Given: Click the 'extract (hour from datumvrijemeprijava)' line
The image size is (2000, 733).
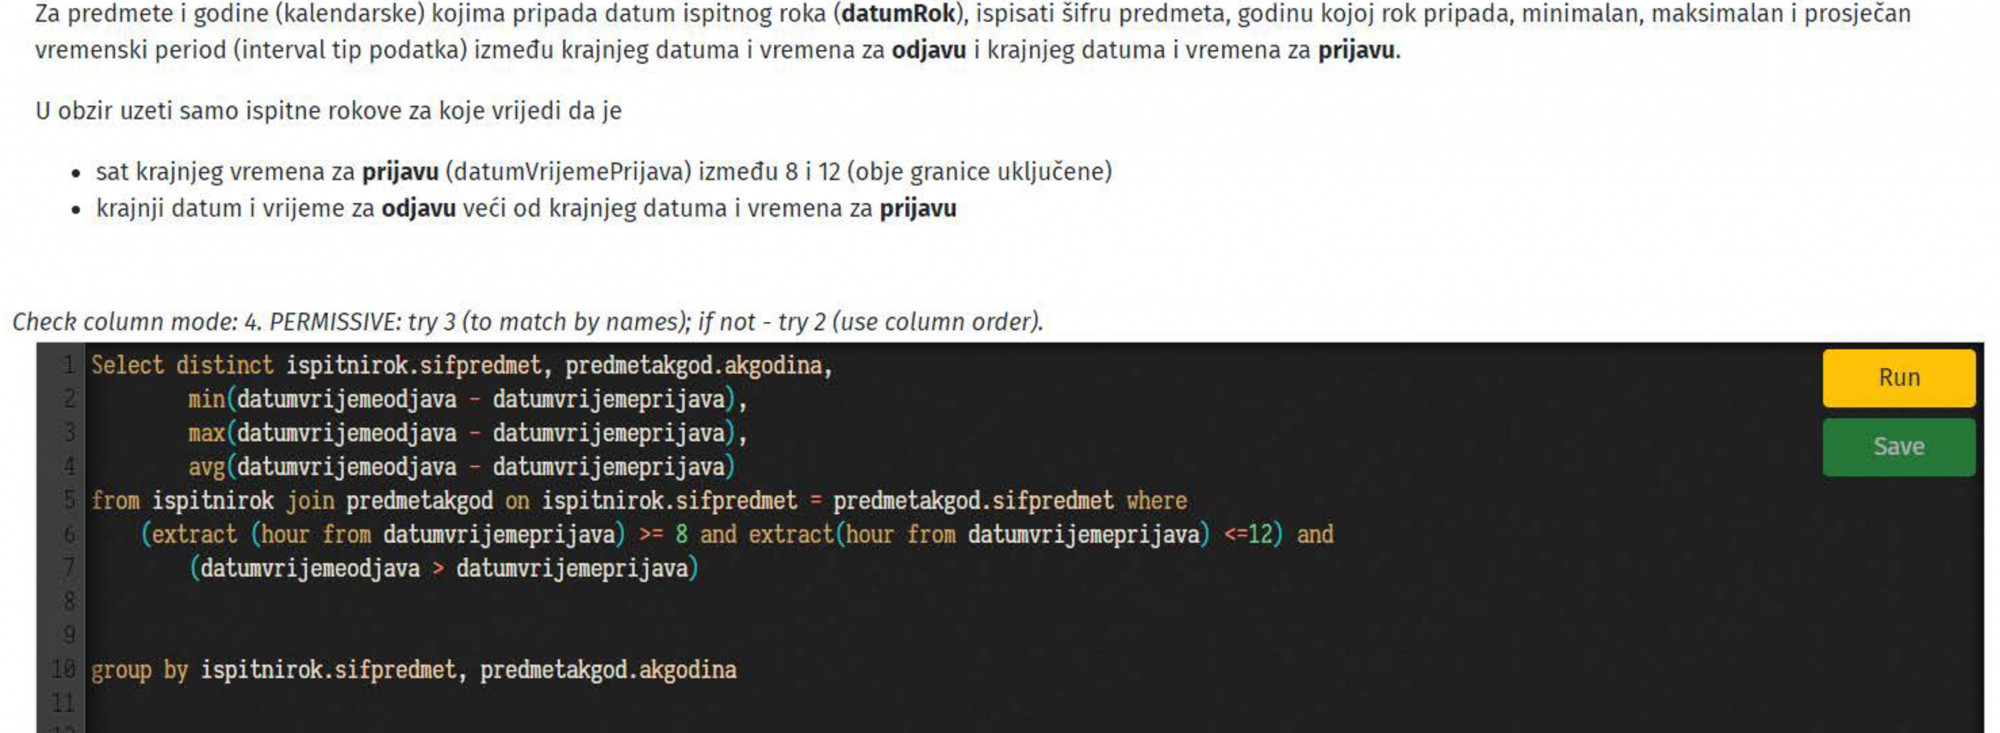Looking at the screenshot, I should coord(737,535).
